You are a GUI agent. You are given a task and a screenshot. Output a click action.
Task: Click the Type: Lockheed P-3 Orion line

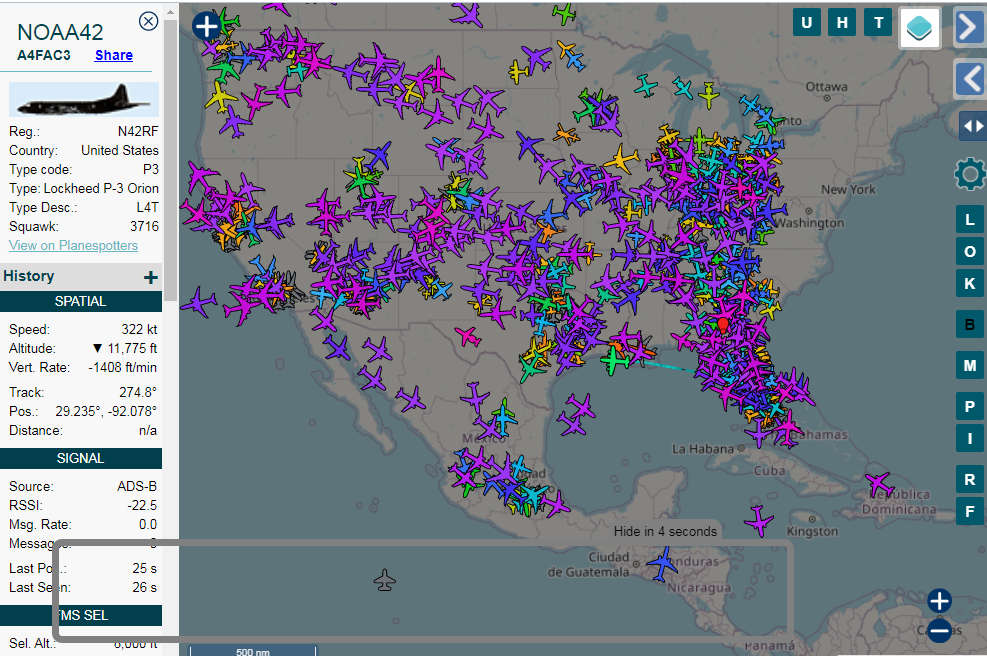point(84,188)
